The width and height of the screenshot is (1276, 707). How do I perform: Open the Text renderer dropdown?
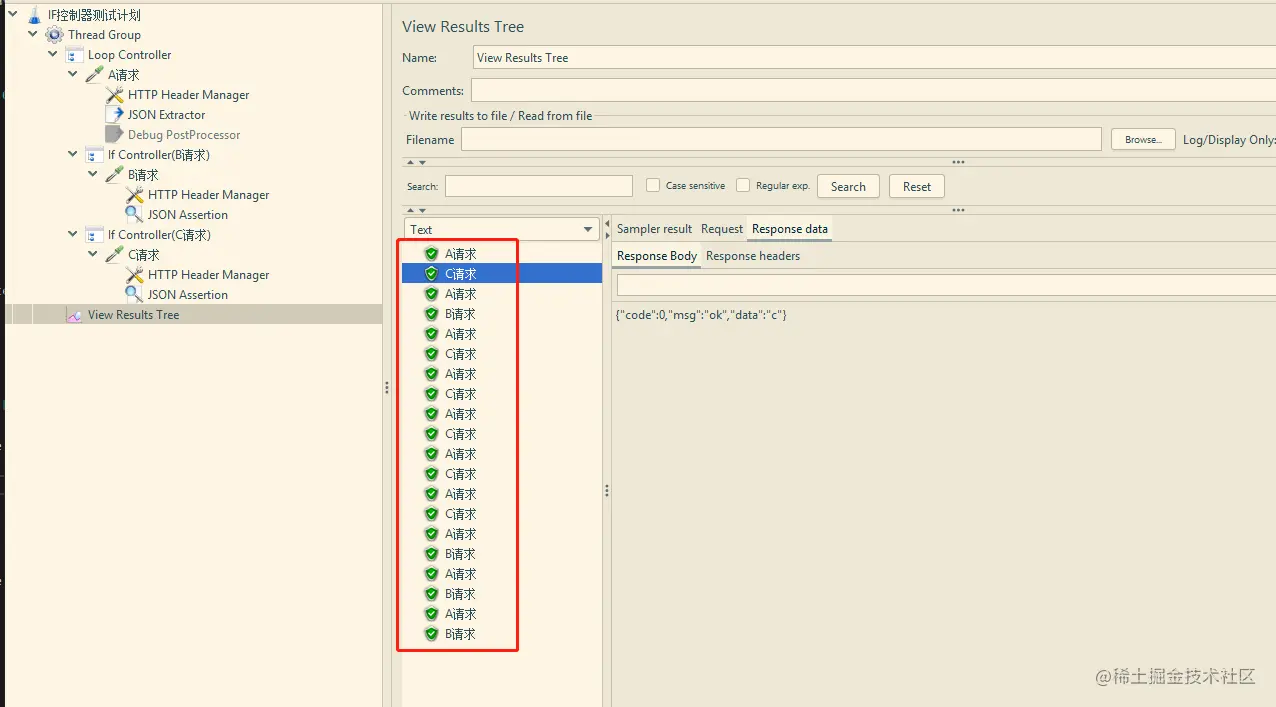(x=501, y=229)
